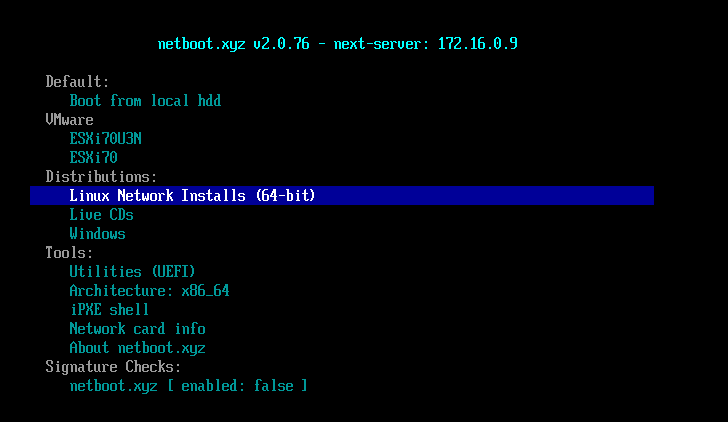Click the VMware section header

tap(69, 120)
